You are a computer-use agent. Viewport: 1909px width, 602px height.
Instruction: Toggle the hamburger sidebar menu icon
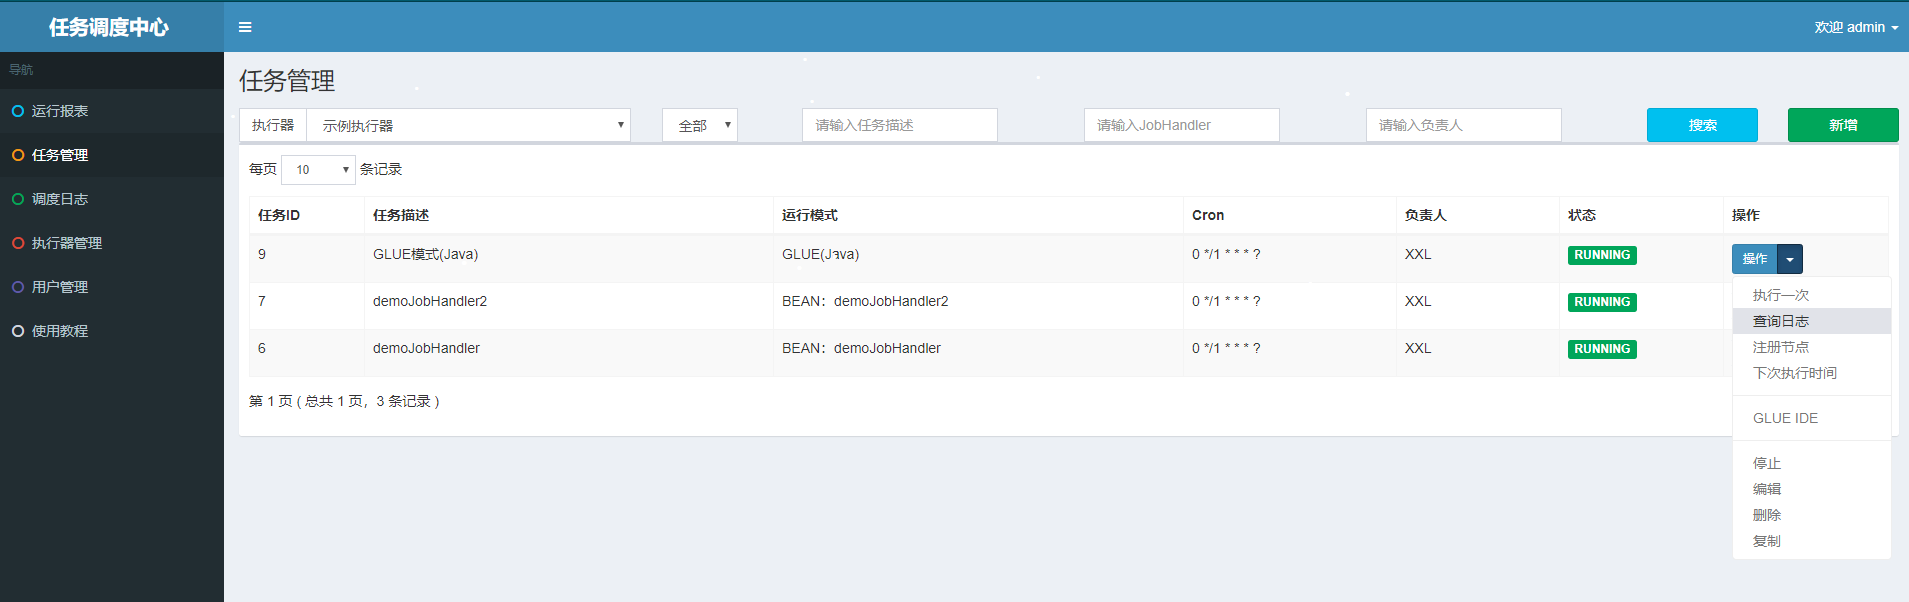245,27
